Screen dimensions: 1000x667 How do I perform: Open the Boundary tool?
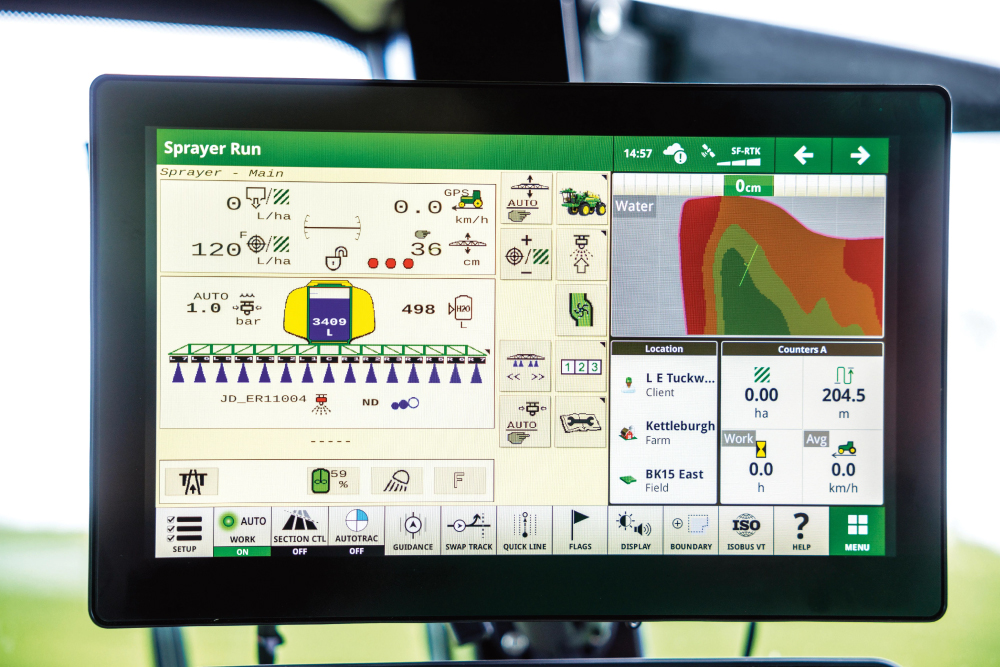point(691,530)
